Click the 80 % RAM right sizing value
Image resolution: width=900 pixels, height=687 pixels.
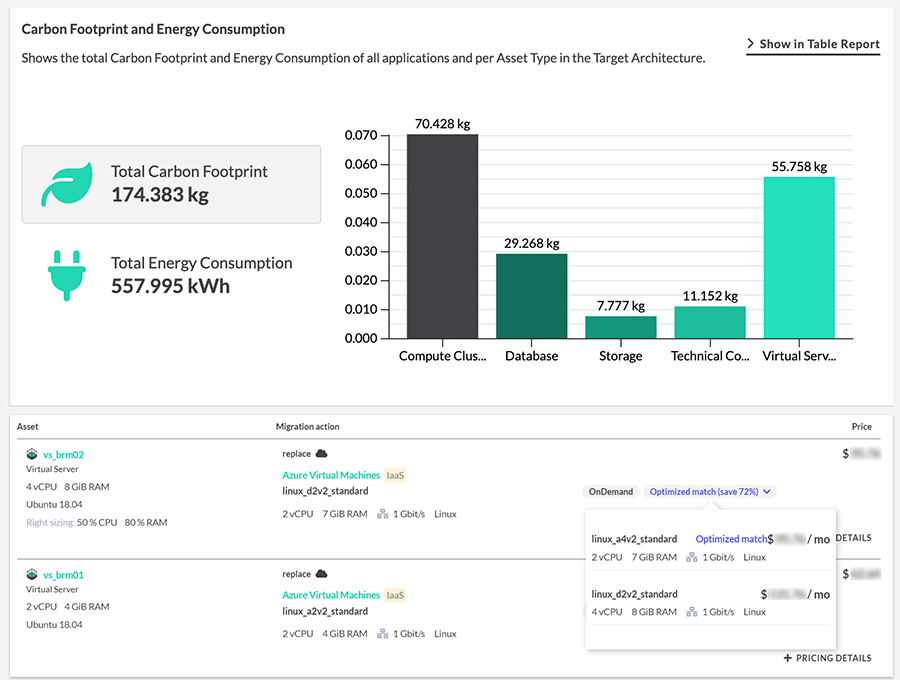146,523
